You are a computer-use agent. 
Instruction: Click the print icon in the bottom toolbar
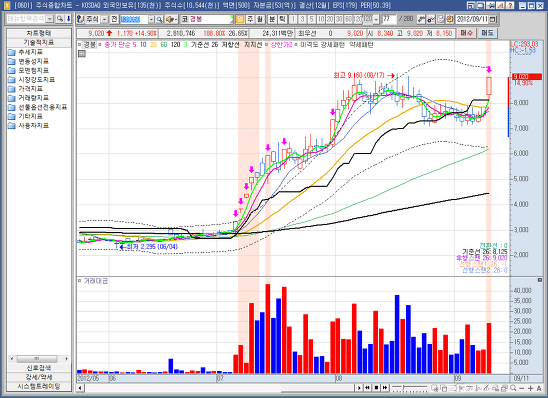(x=504, y=388)
